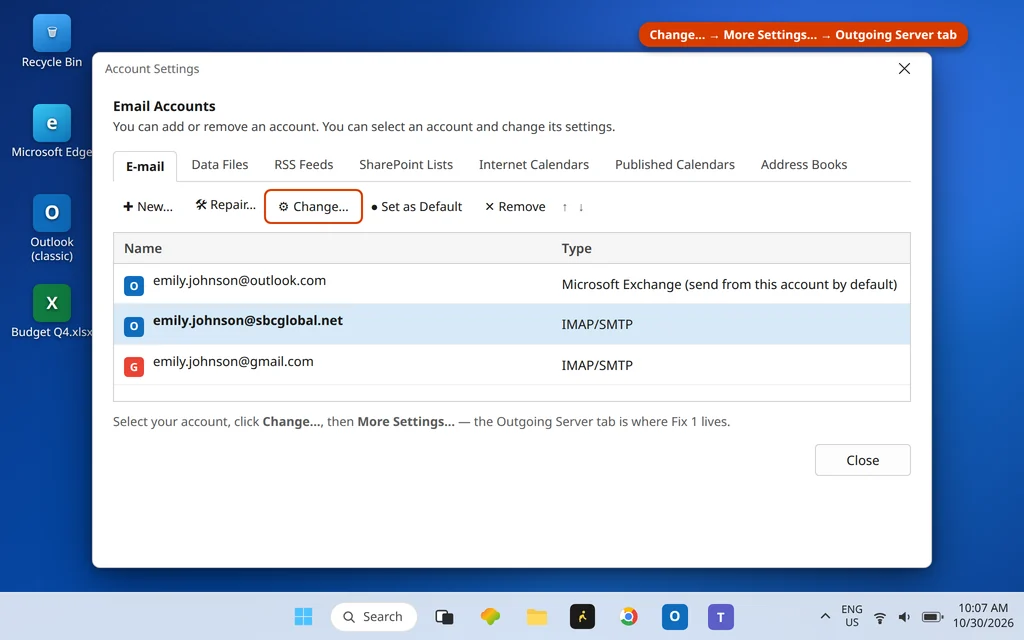Open the clock and date flyout
This screenshot has height=640, width=1024.
[983, 616]
